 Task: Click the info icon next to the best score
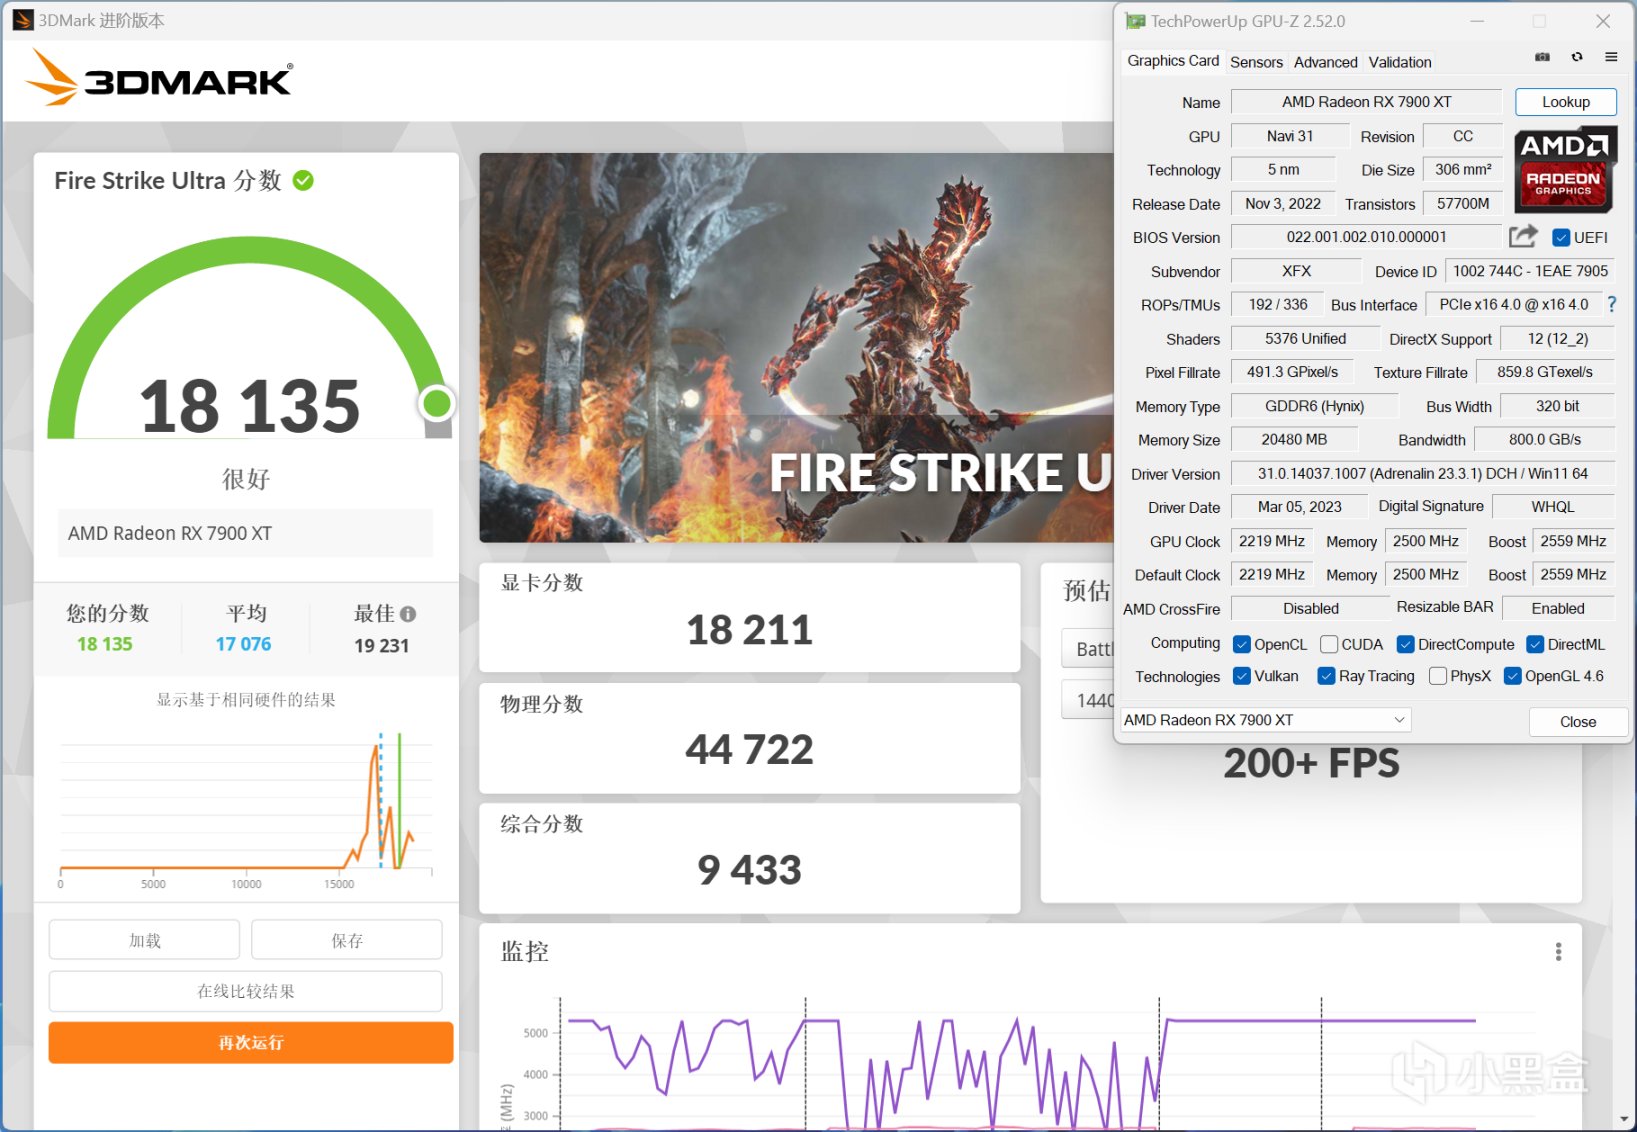pos(408,614)
